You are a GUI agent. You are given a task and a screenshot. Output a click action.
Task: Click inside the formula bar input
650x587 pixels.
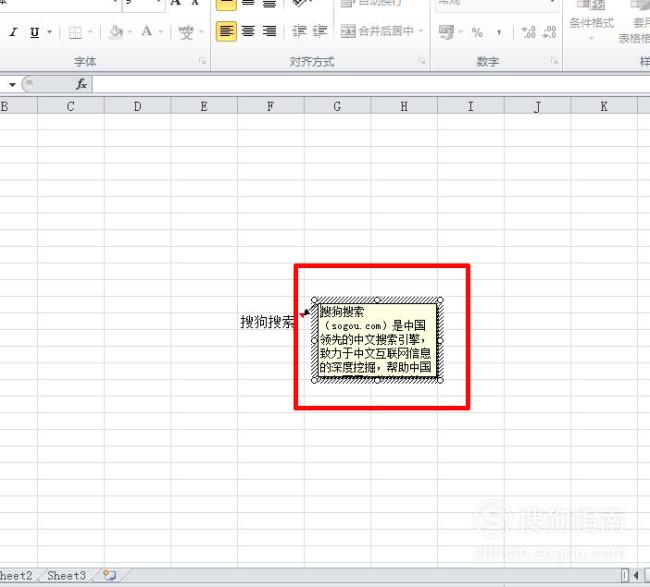pos(371,84)
